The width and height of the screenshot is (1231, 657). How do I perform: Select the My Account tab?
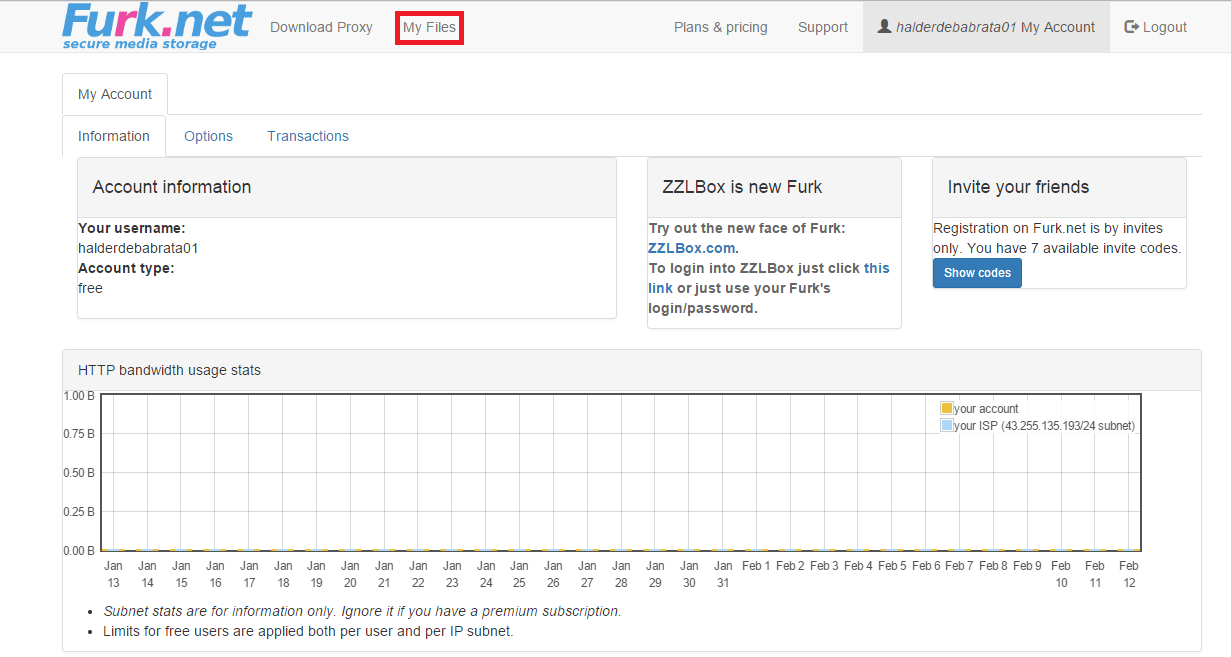pos(115,94)
